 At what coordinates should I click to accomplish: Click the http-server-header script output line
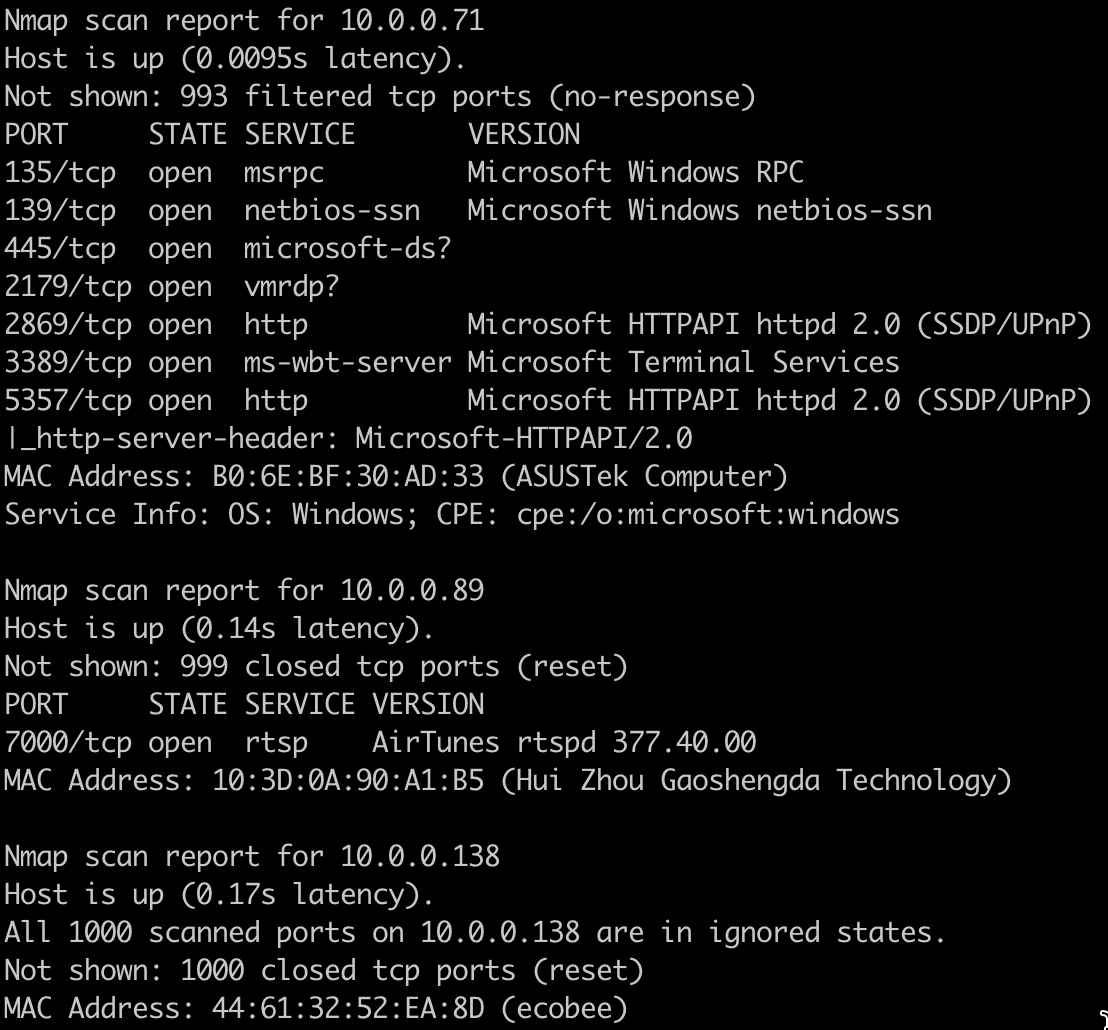(348, 439)
